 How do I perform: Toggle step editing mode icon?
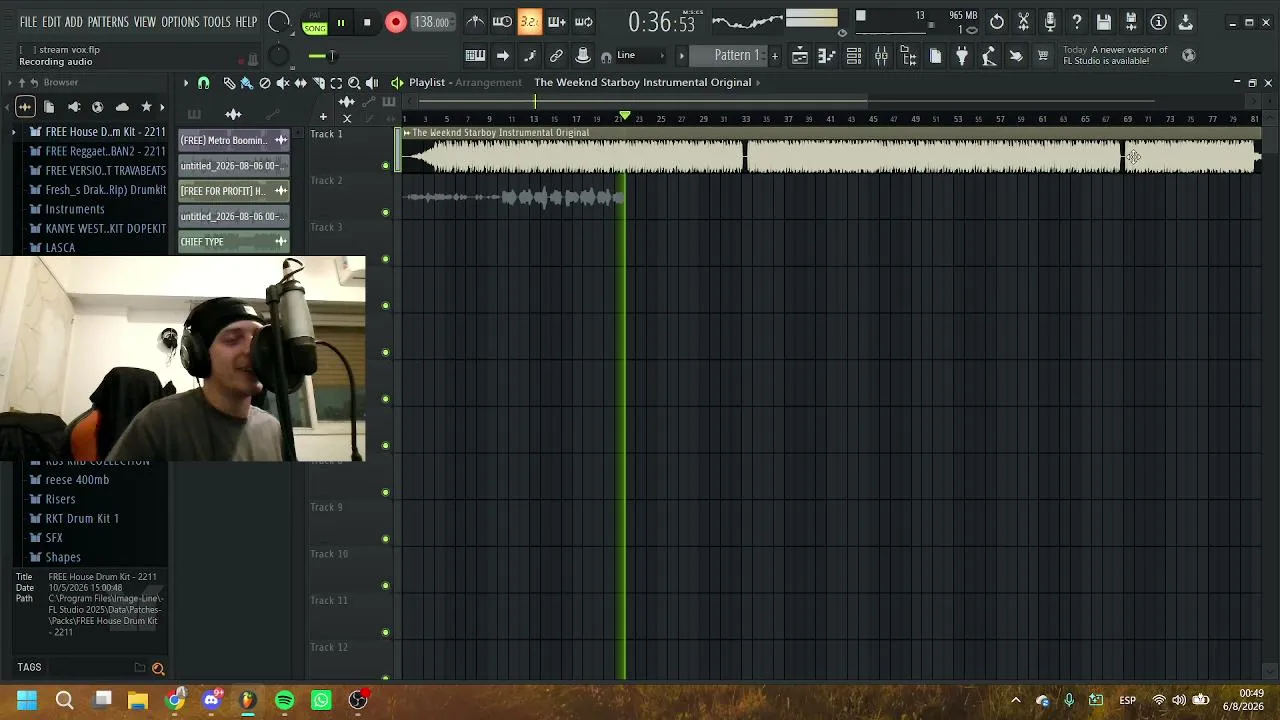tap(530, 56)
